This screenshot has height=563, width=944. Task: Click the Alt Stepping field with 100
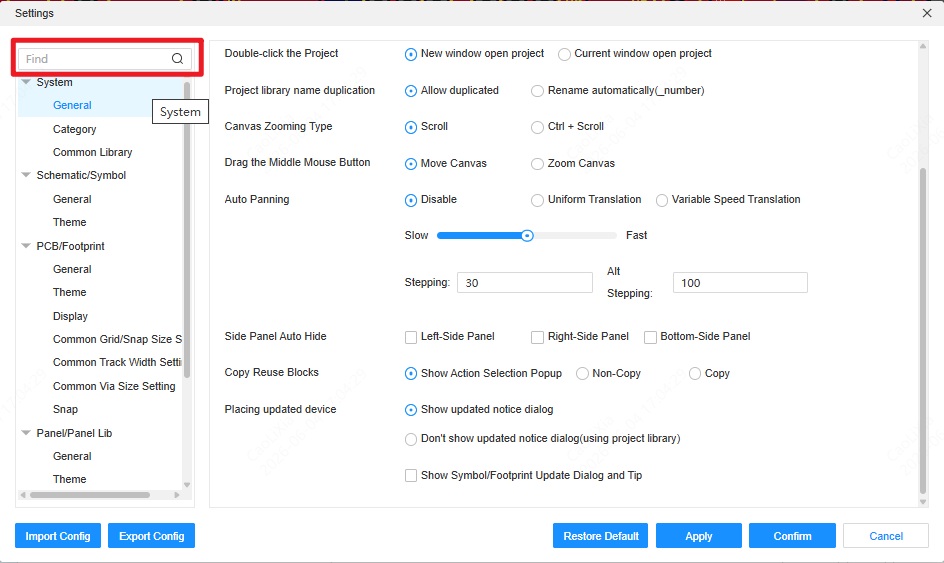click(x=740, y=282)
